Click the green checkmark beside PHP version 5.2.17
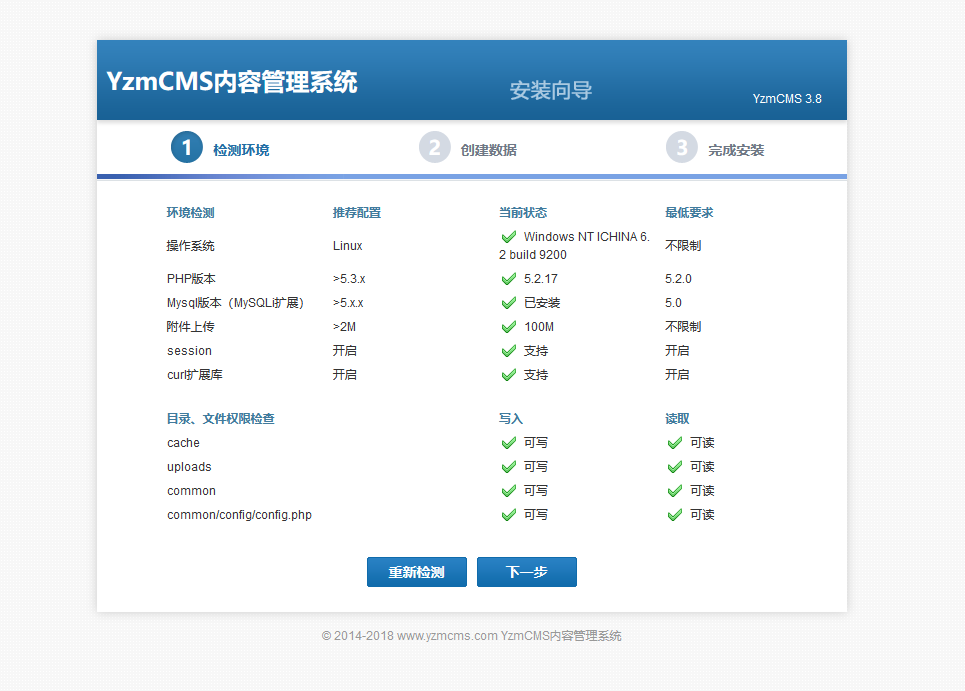The image size is (965, 691). 509,279
